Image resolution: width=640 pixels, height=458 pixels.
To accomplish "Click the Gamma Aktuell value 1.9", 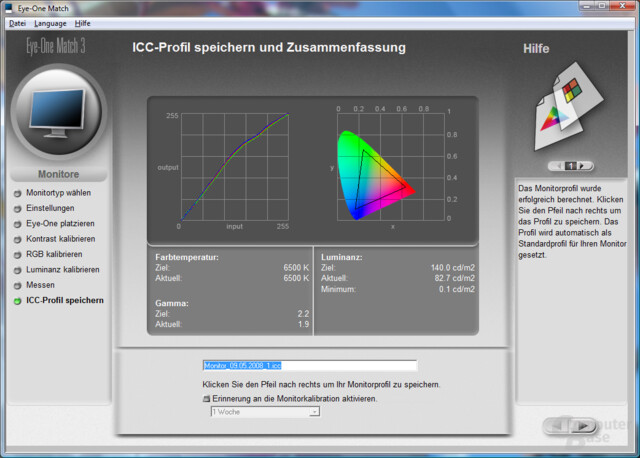I will tap(303, 325).
